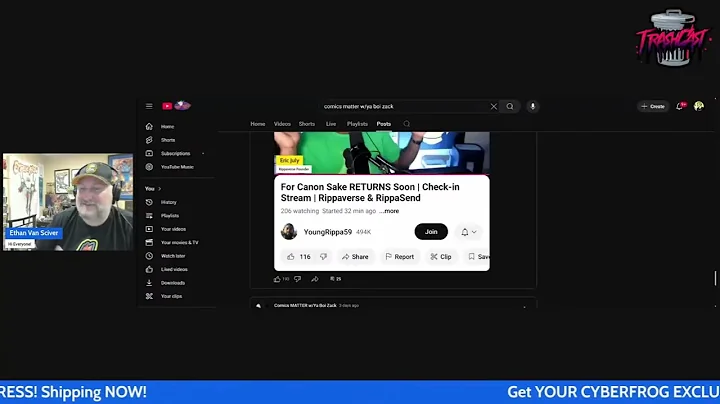Click the For Canon Sake stream title

click(370, 192)
